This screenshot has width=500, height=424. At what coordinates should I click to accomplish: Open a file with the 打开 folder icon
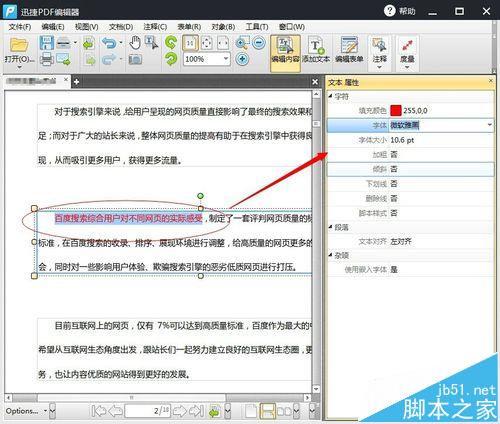click(19, 45)
